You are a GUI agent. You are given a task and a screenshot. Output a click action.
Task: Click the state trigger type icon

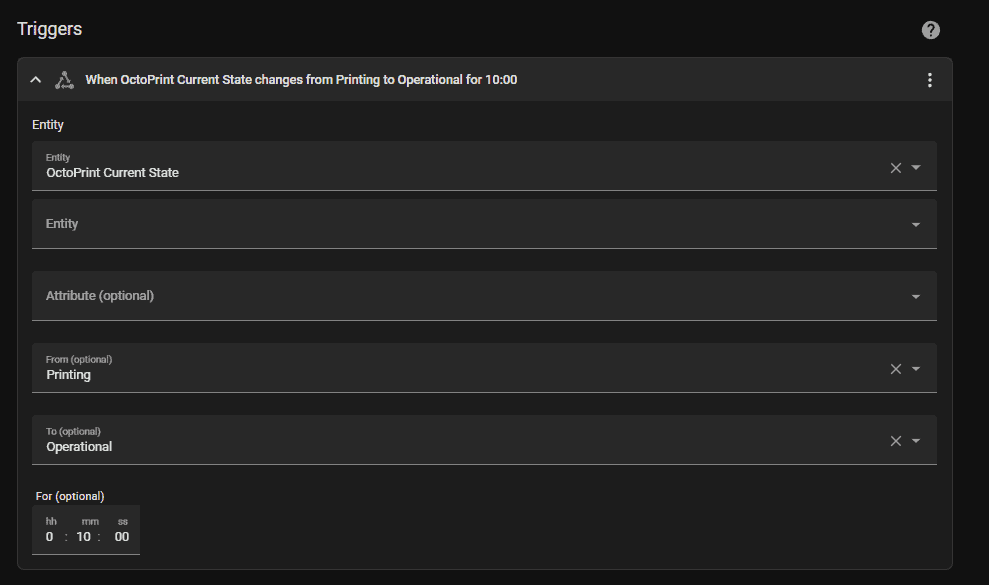click(x=64, y=80)
